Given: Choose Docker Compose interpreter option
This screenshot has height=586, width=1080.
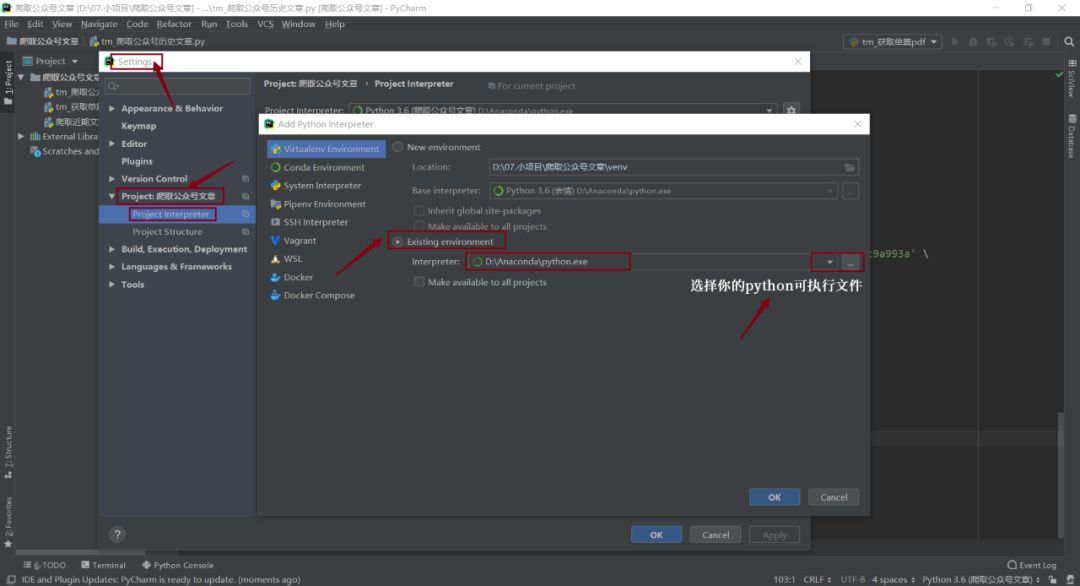Looking at the screenshot, I should 312,295.
